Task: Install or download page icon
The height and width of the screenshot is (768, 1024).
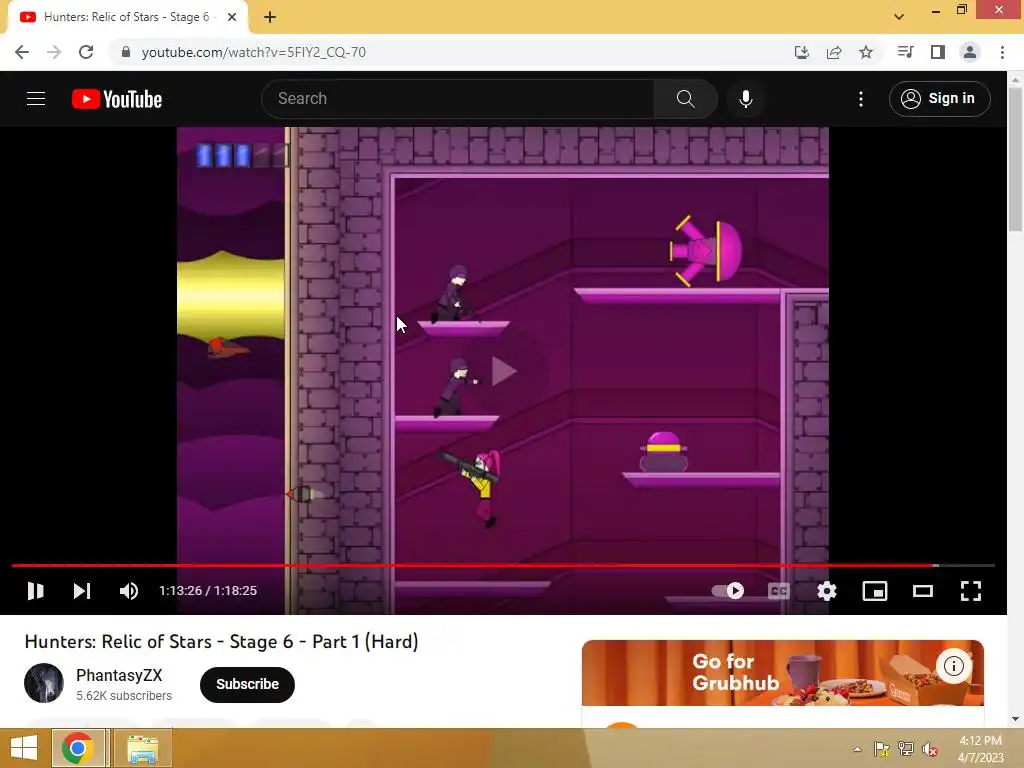Action: tap(801, 52)
